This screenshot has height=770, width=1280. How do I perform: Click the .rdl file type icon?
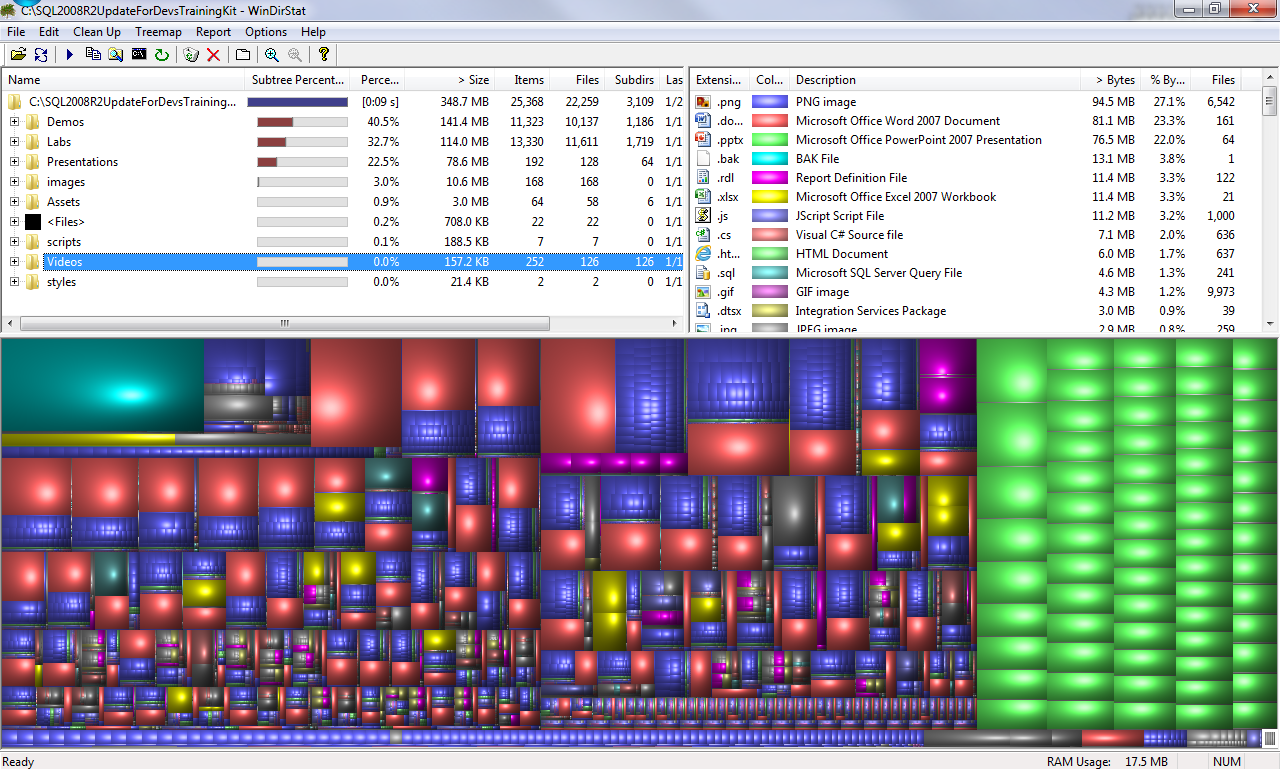point(703,178)
